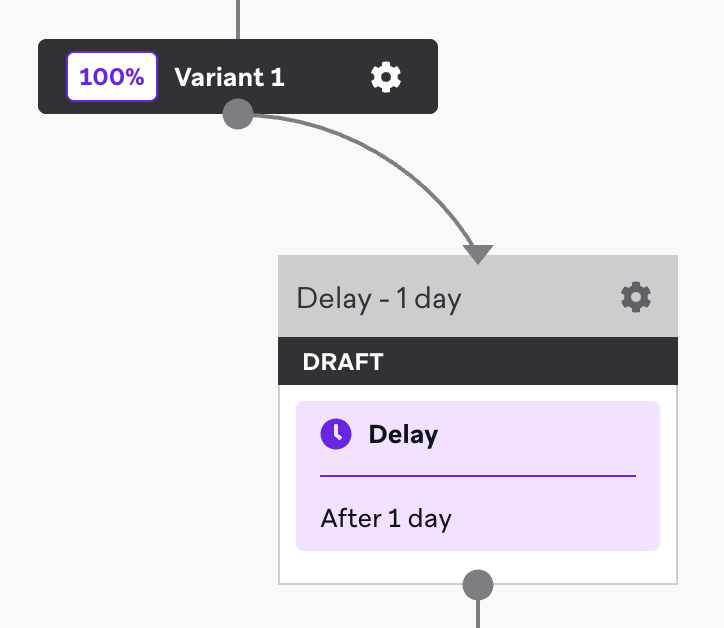Screen dimensions: 724x628
Task: Click the 100% variant percentage badge
Action: coord(112,77)
